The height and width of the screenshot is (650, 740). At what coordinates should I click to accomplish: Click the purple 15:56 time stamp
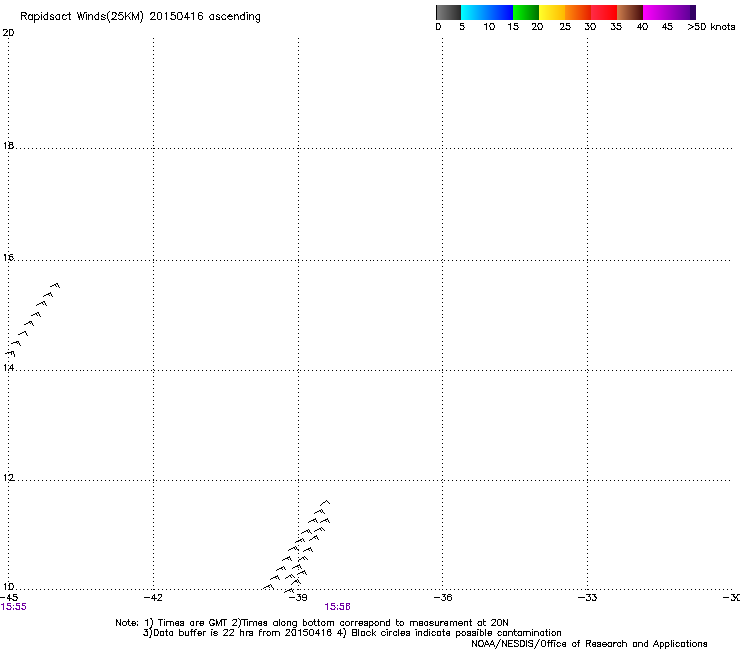coord(337,607)
